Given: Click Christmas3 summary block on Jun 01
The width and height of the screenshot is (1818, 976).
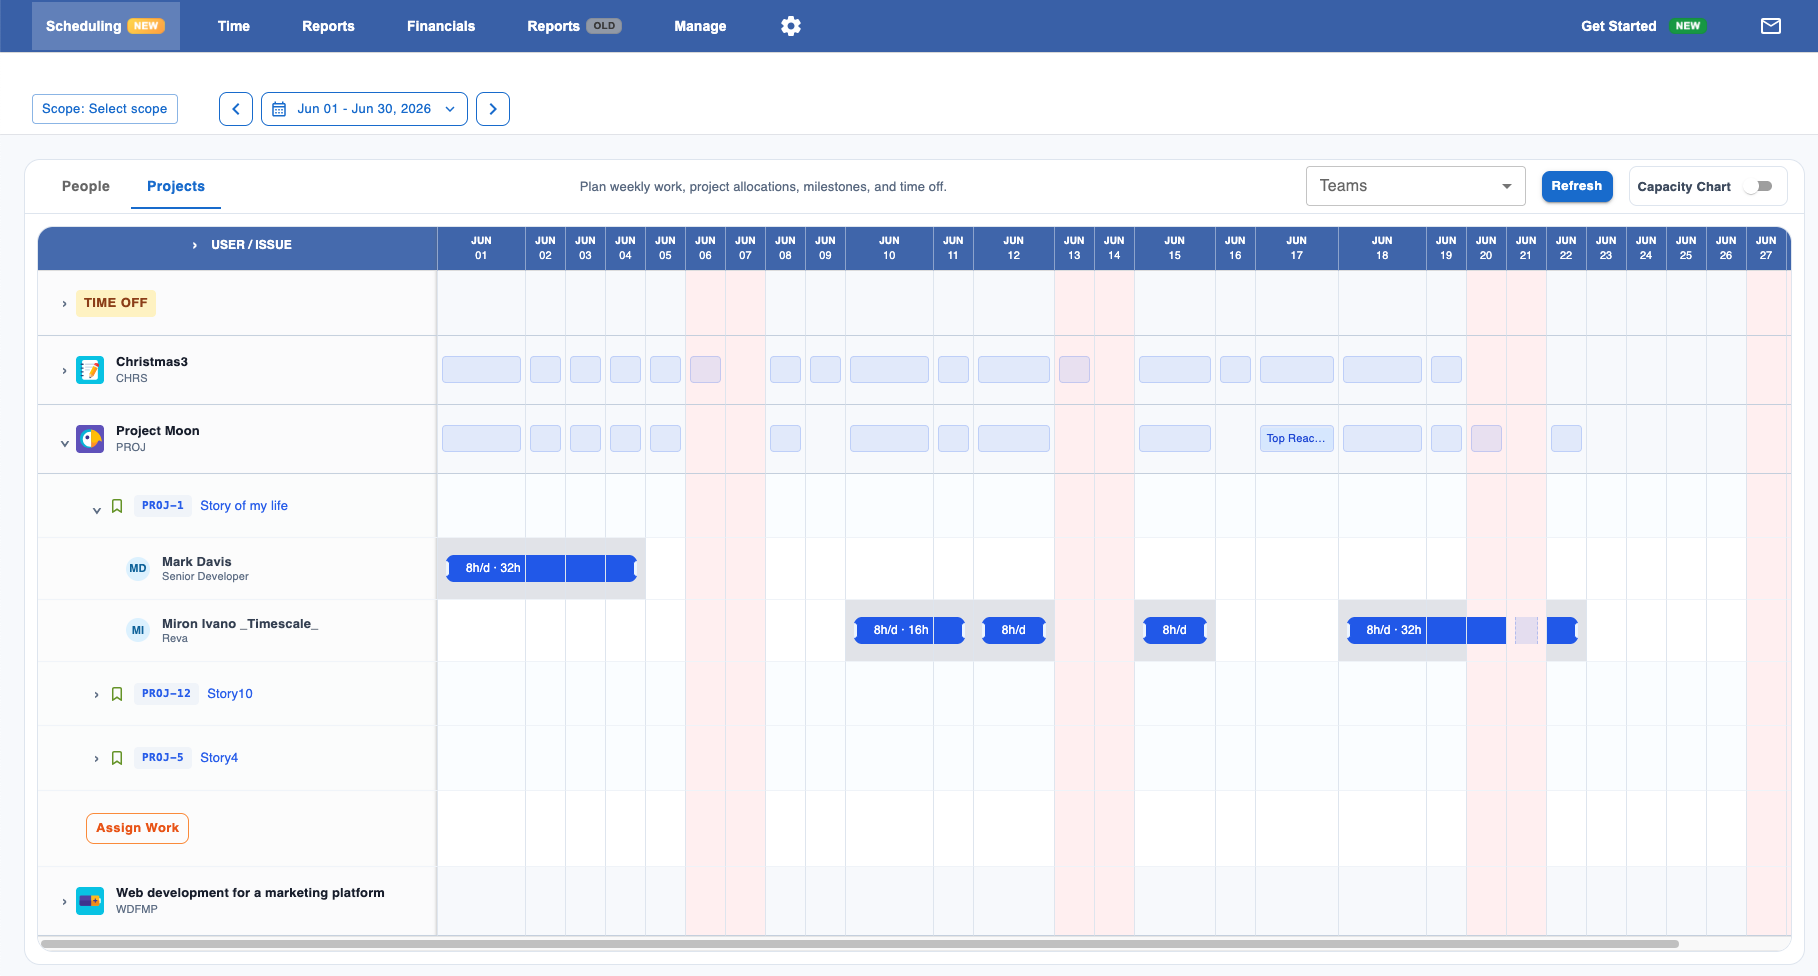Looking at the screenshot, I should coord(481,370).
